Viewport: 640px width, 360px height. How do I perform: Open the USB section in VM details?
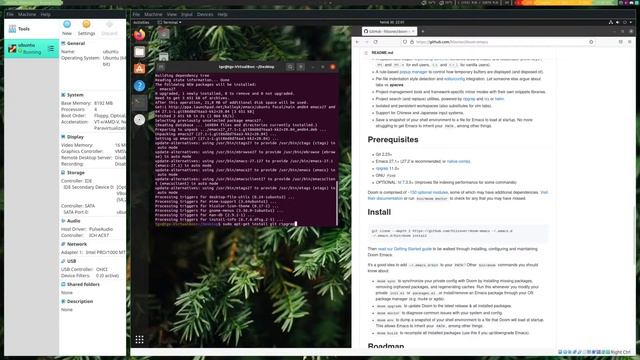(71, 261)
